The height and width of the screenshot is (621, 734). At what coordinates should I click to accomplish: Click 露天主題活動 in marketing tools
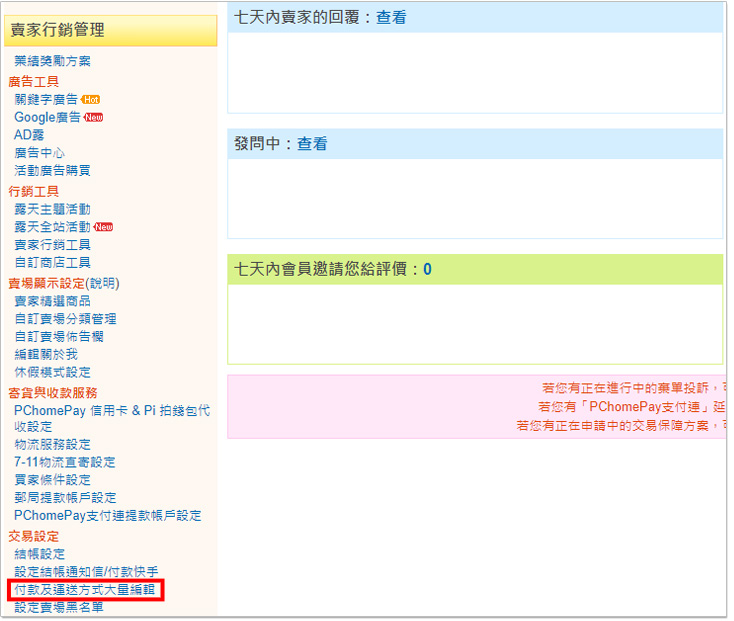tap(52, 209)
